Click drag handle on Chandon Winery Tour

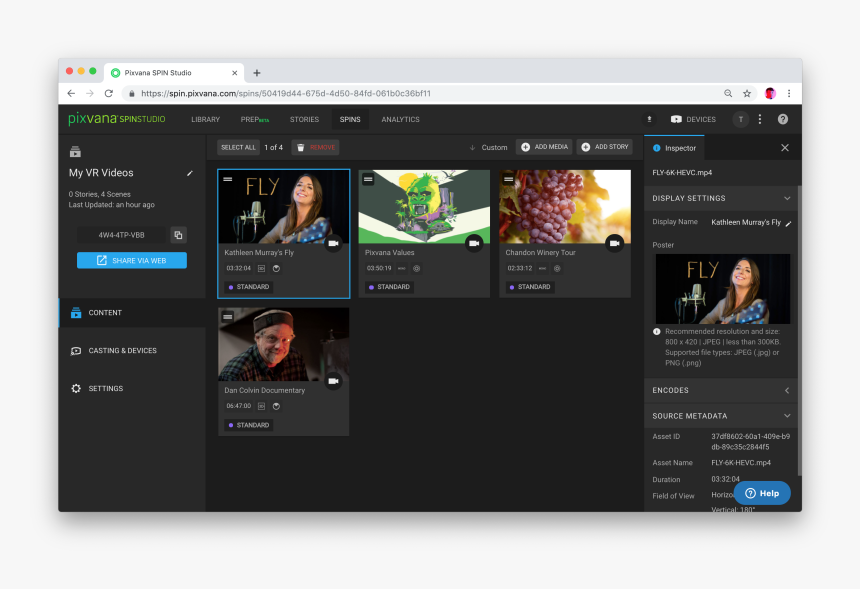508,179
